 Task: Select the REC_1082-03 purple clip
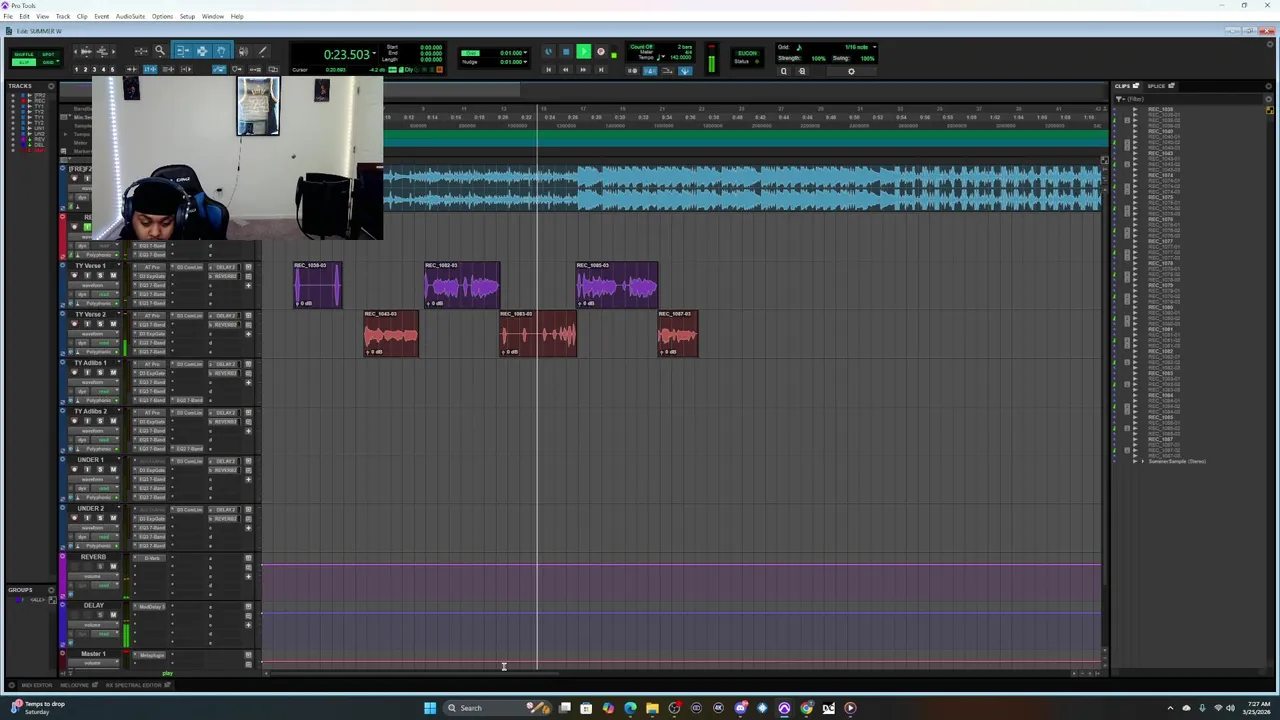pos(462,285)
